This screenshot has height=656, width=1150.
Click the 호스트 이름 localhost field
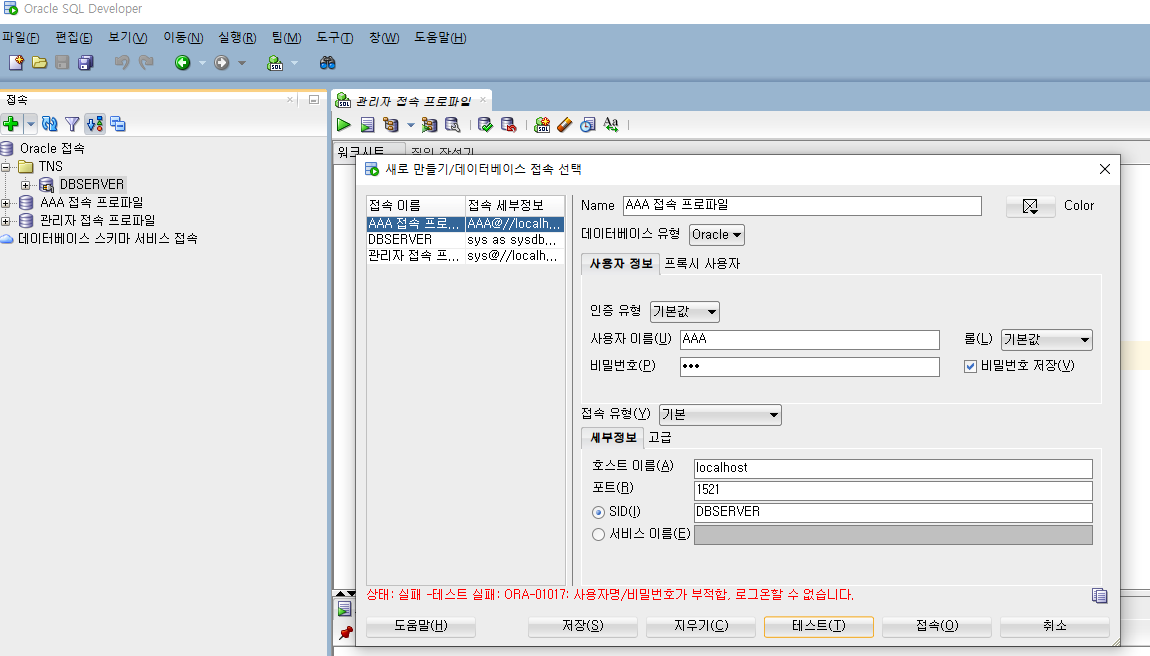[893, 468]
